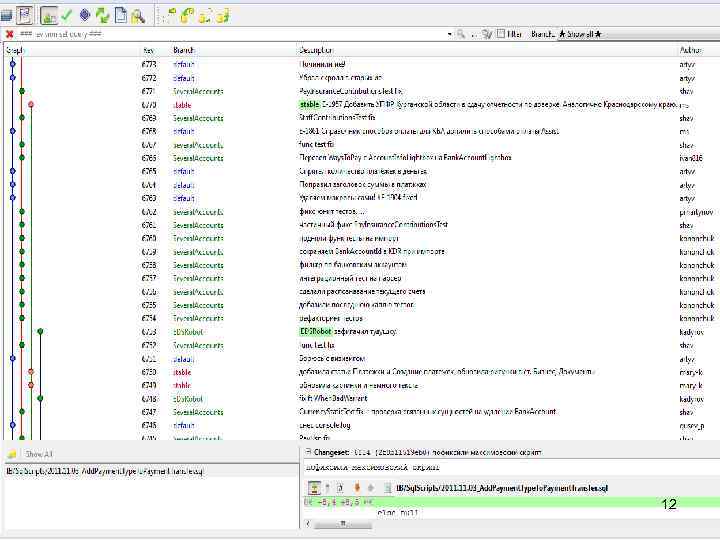Click the folder icon next to Show All
This screenshot has width=720, height=540.
coord(12,455)
